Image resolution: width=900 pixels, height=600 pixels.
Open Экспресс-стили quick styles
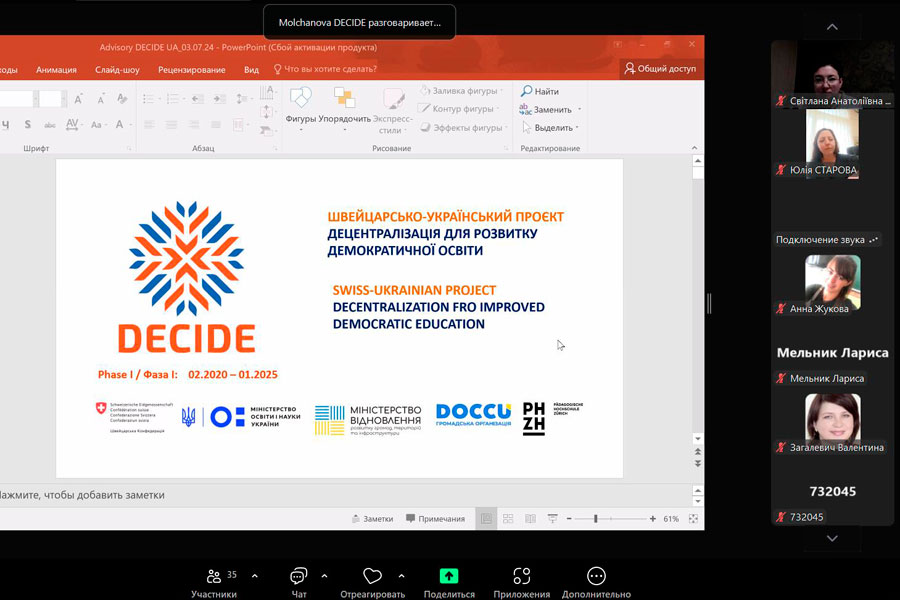coord(393,111)
